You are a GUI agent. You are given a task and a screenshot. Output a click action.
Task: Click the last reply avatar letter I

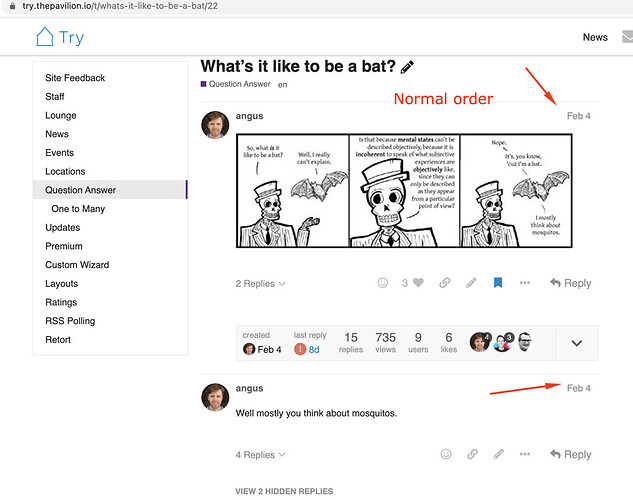(x=300, y=349)
